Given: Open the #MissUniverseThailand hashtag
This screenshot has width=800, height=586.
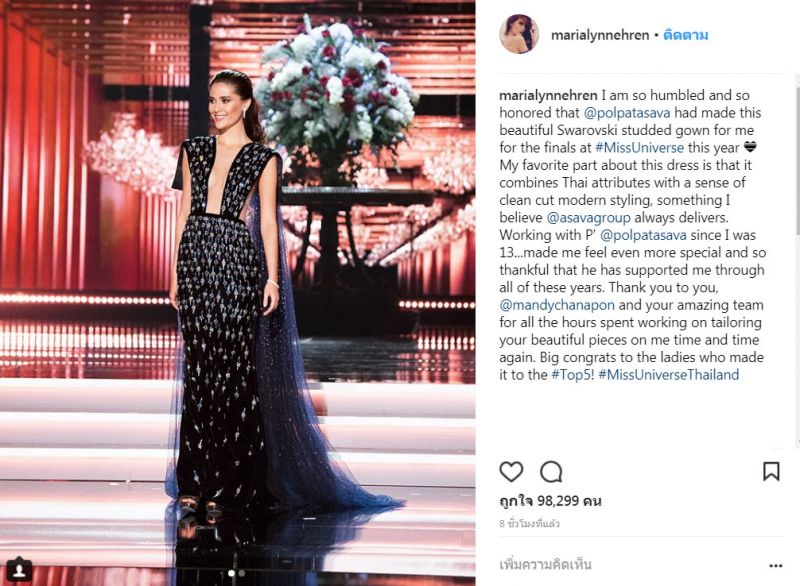Looking at the screenshot, I should (669, 375).
